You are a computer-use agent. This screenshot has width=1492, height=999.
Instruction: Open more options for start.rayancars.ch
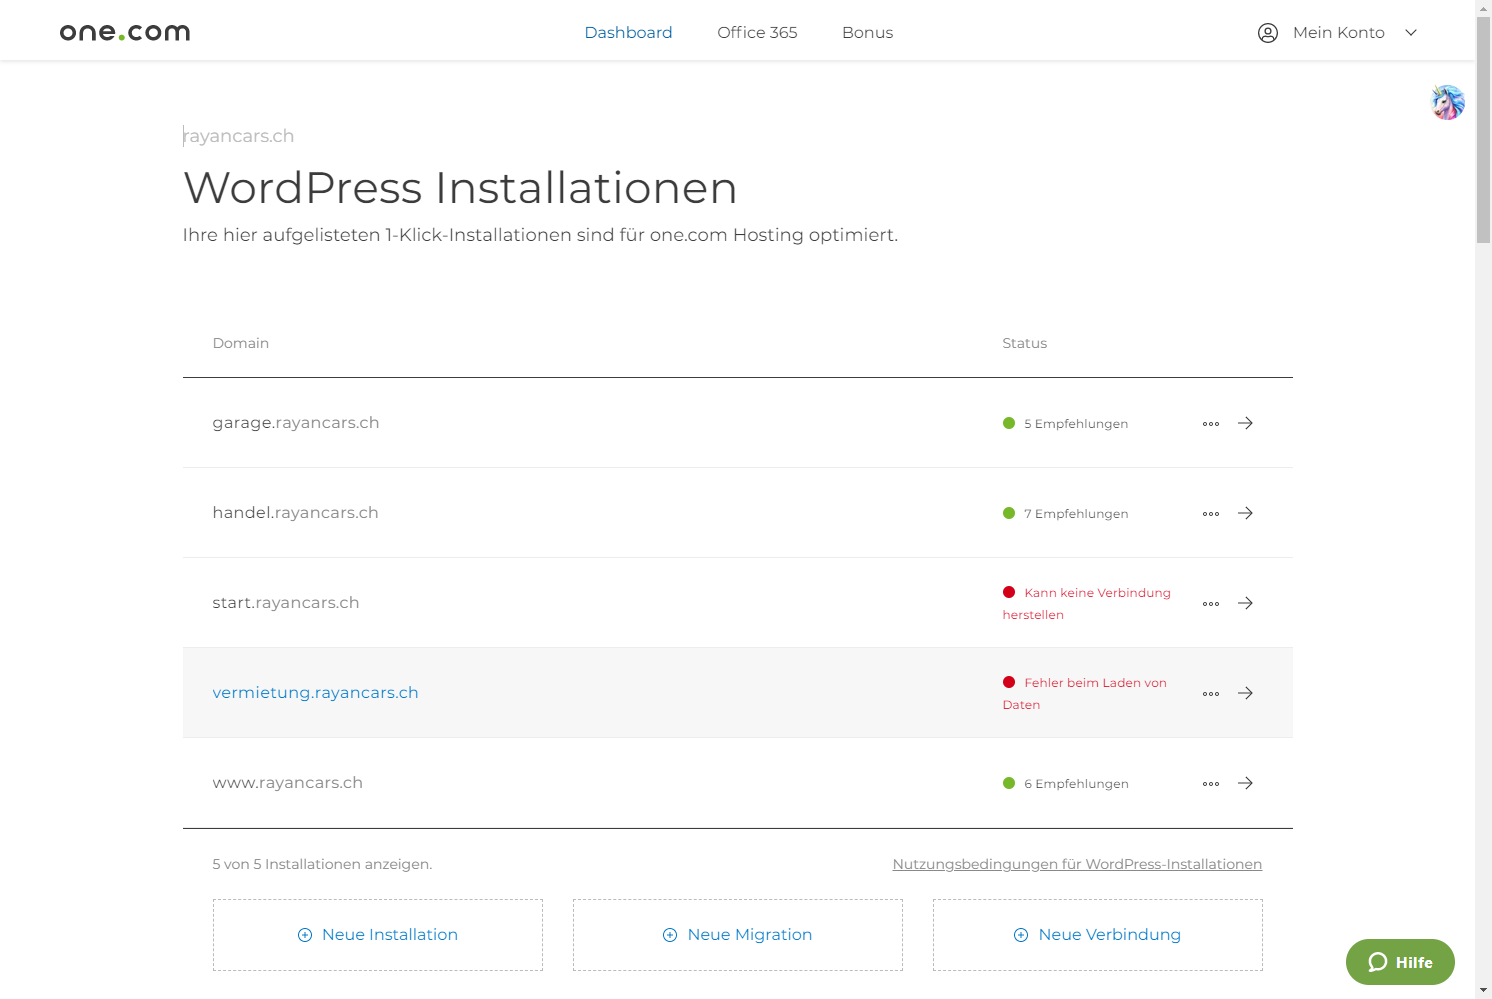[1211, 604]
